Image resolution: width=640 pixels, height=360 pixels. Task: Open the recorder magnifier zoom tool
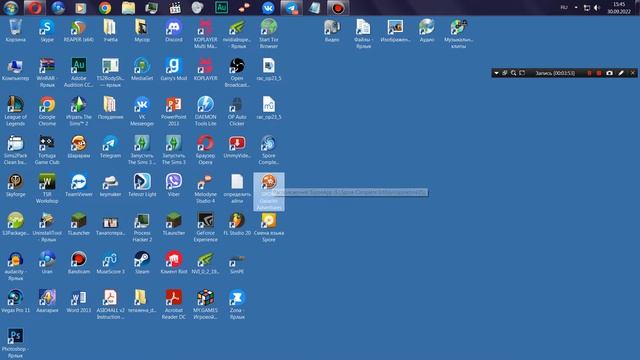[x=513, y=73]
